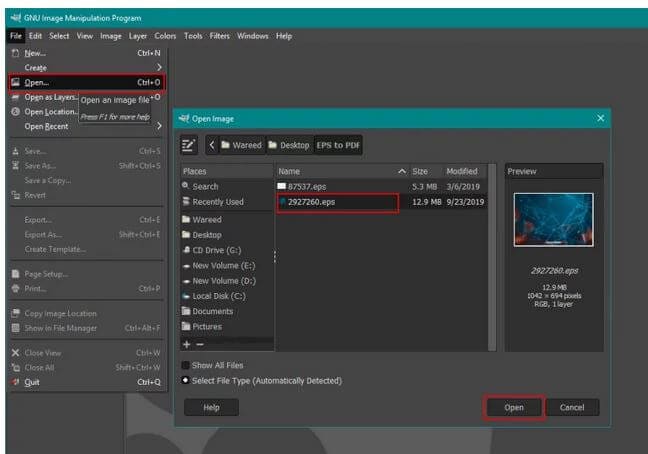Screen dimensions: 648x454
Task: Open the File menu
Action: click(16, 36)
